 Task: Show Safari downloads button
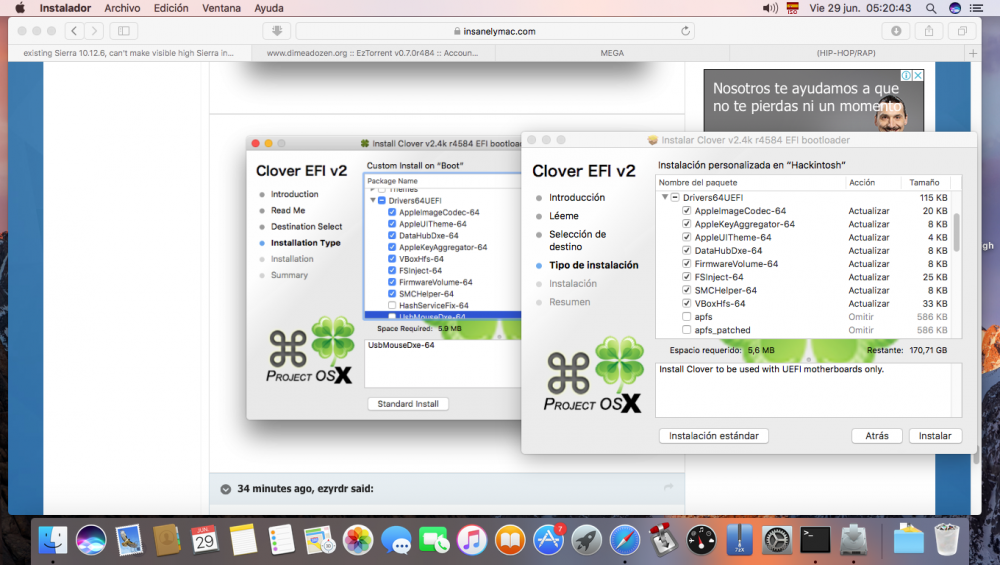pos(896,31)
